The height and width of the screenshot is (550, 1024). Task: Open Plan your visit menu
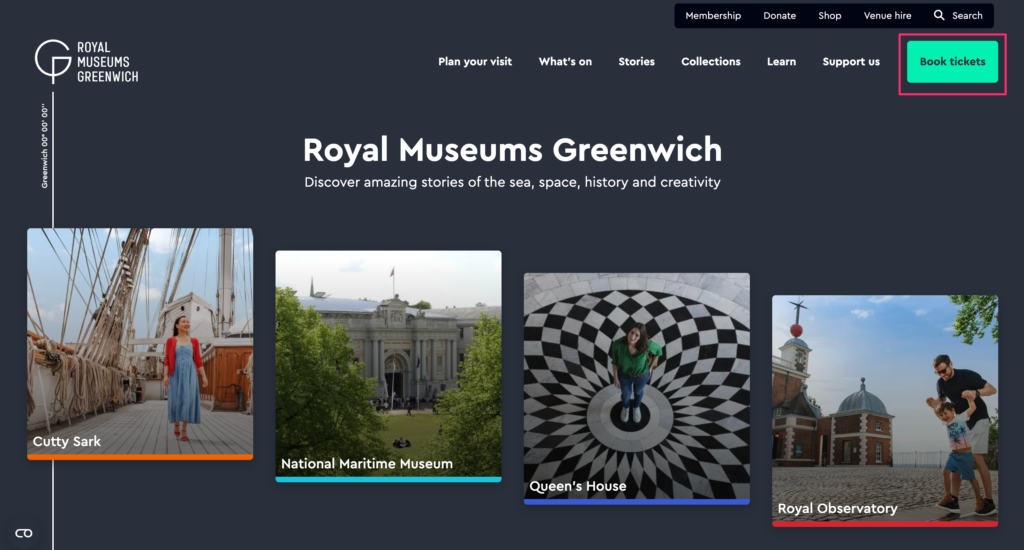point(475,61)
